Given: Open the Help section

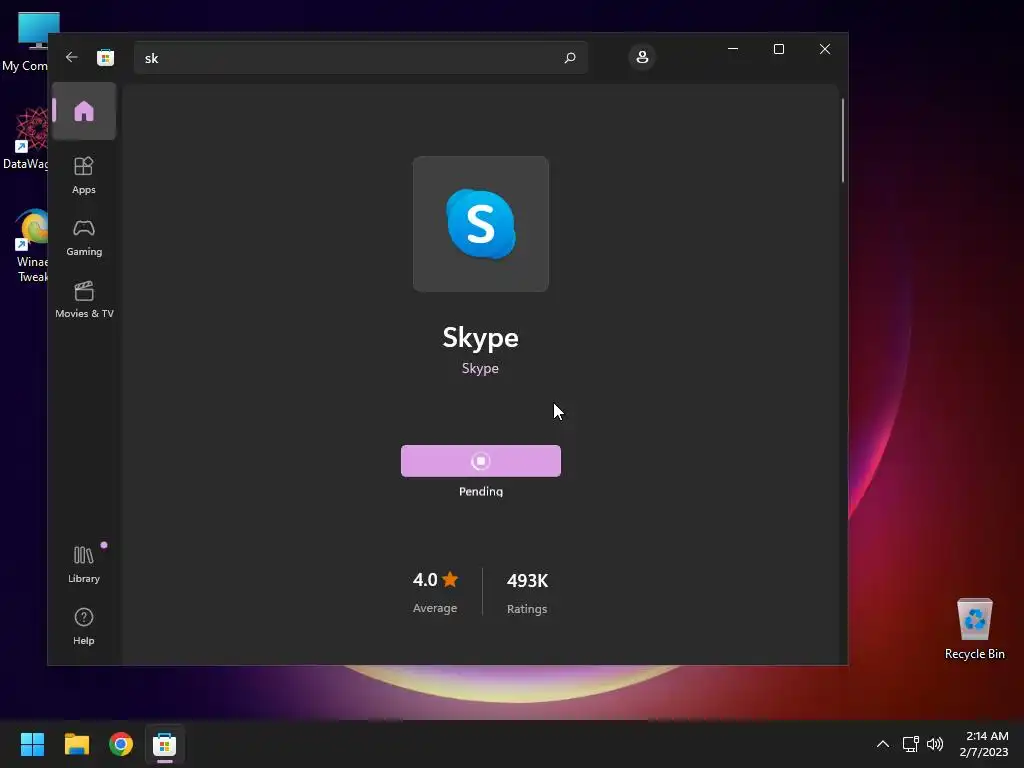Looking at the screenshot, I should 84,626.
